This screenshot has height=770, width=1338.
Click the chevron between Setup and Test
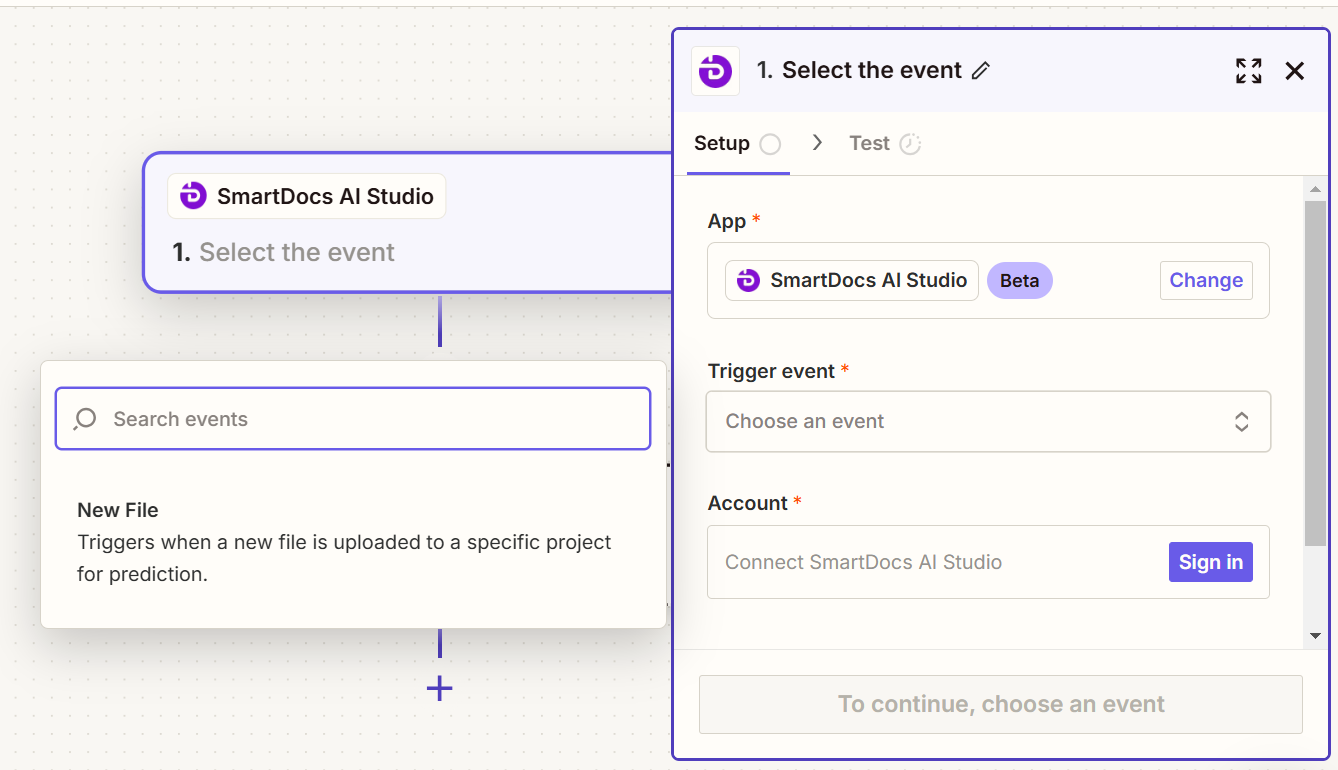pyautogui.click(x=817, y=143)
